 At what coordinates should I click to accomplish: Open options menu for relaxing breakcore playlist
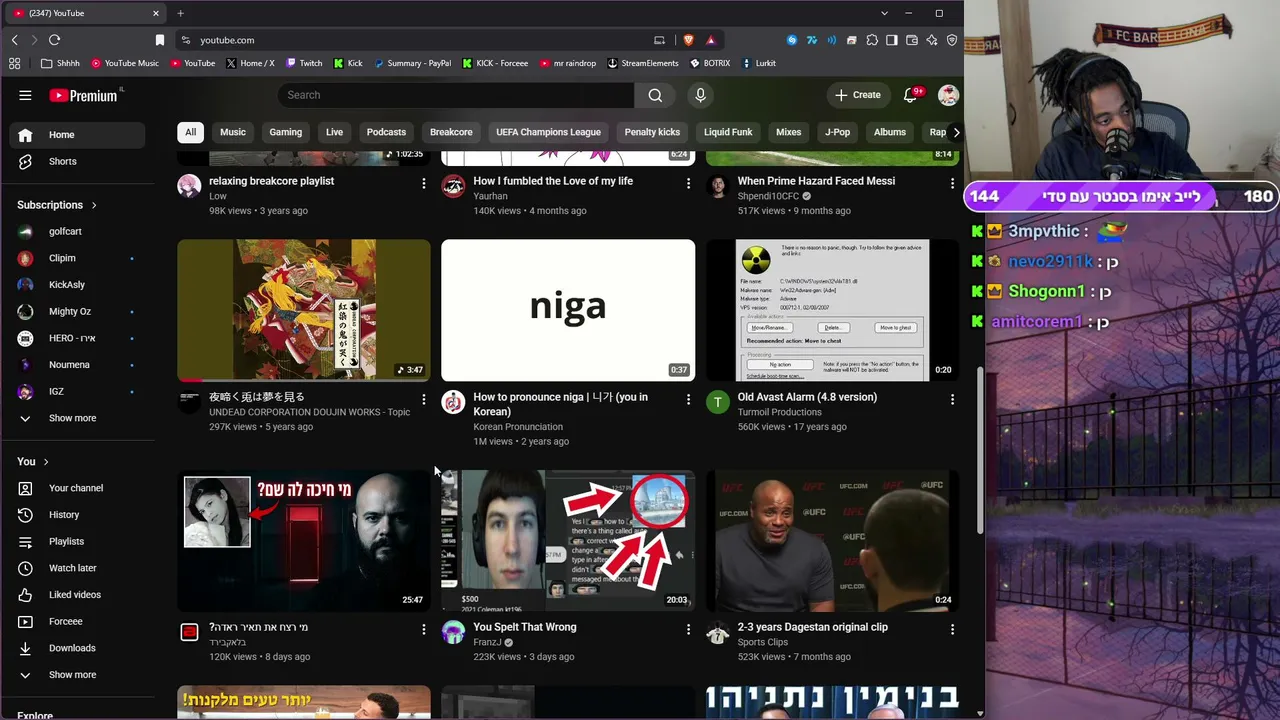click(423, 183)
